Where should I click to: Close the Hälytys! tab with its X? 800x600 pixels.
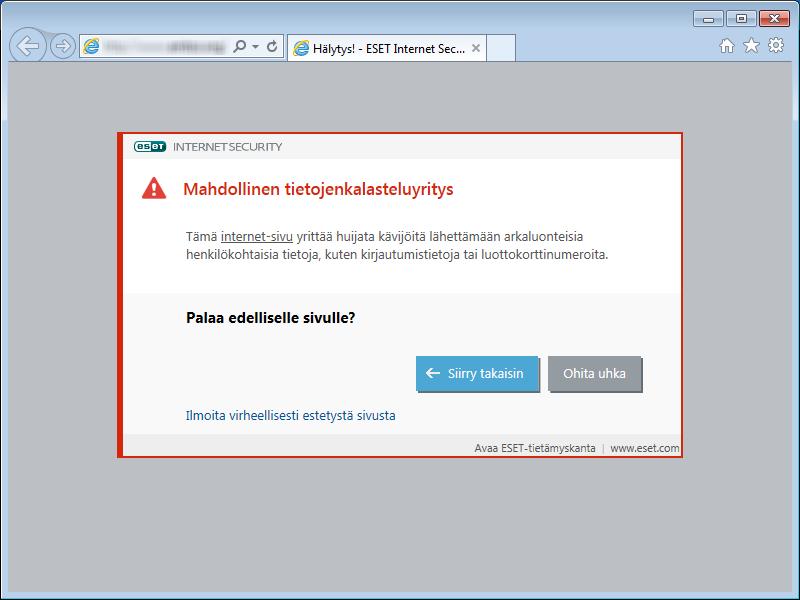[476, 48]
